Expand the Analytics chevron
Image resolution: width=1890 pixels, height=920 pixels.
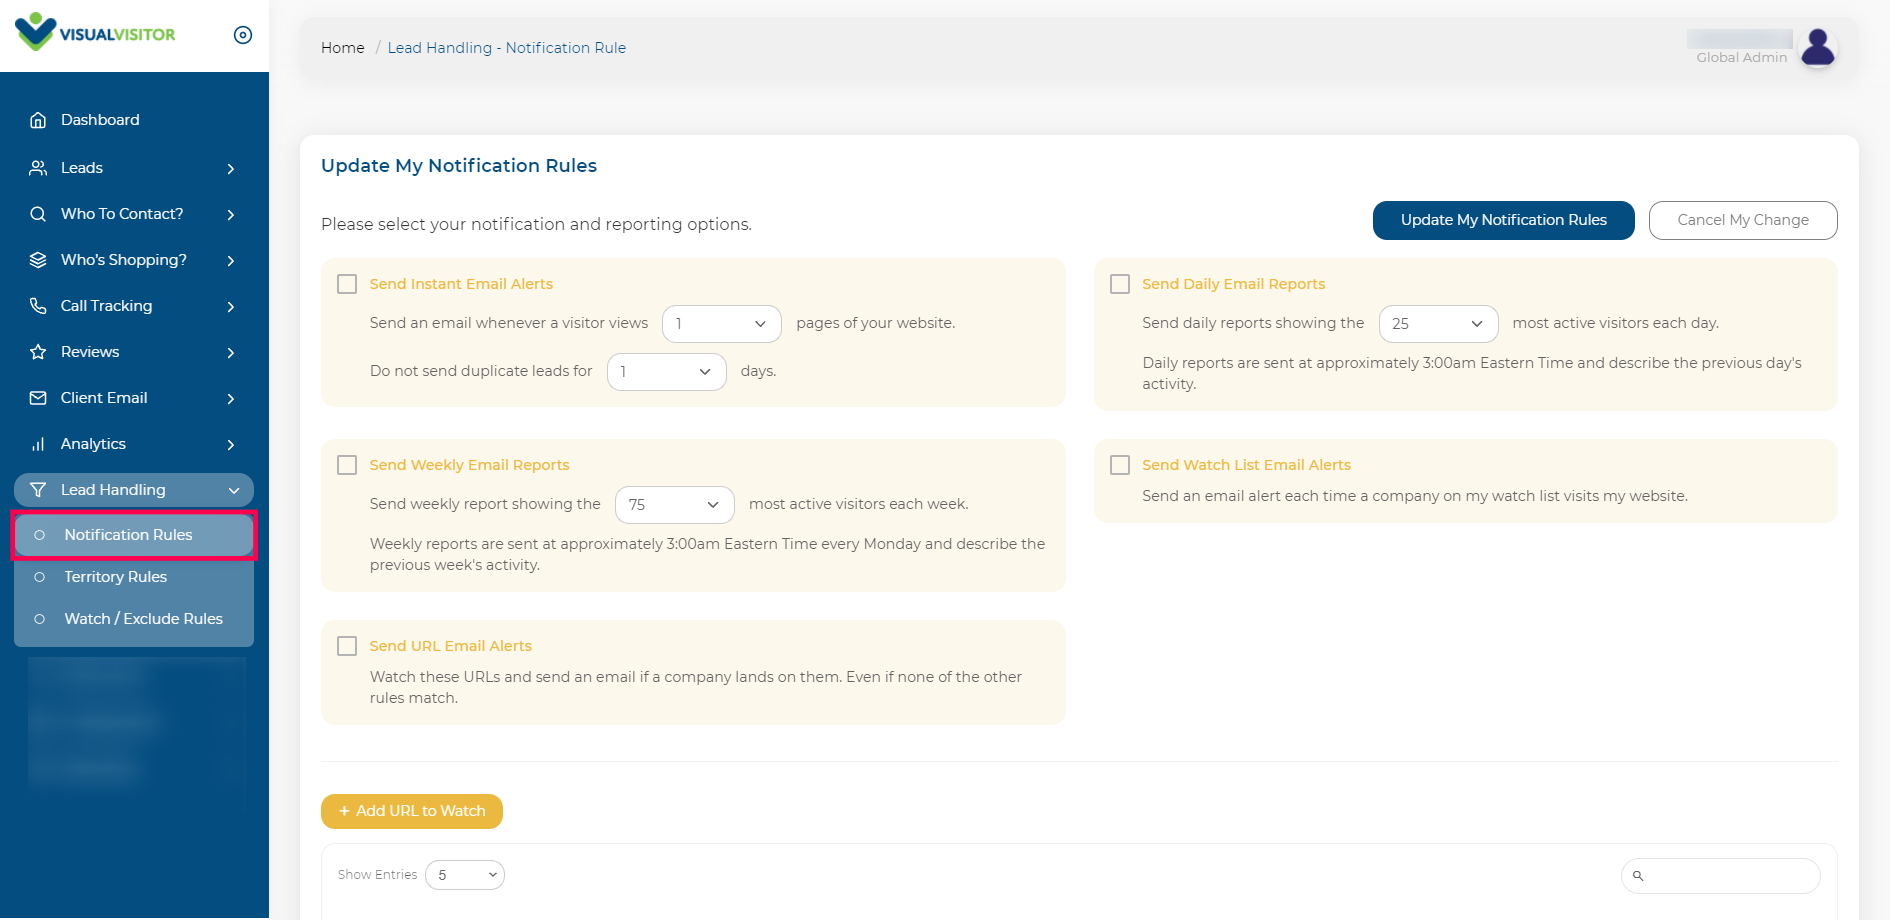231,445
